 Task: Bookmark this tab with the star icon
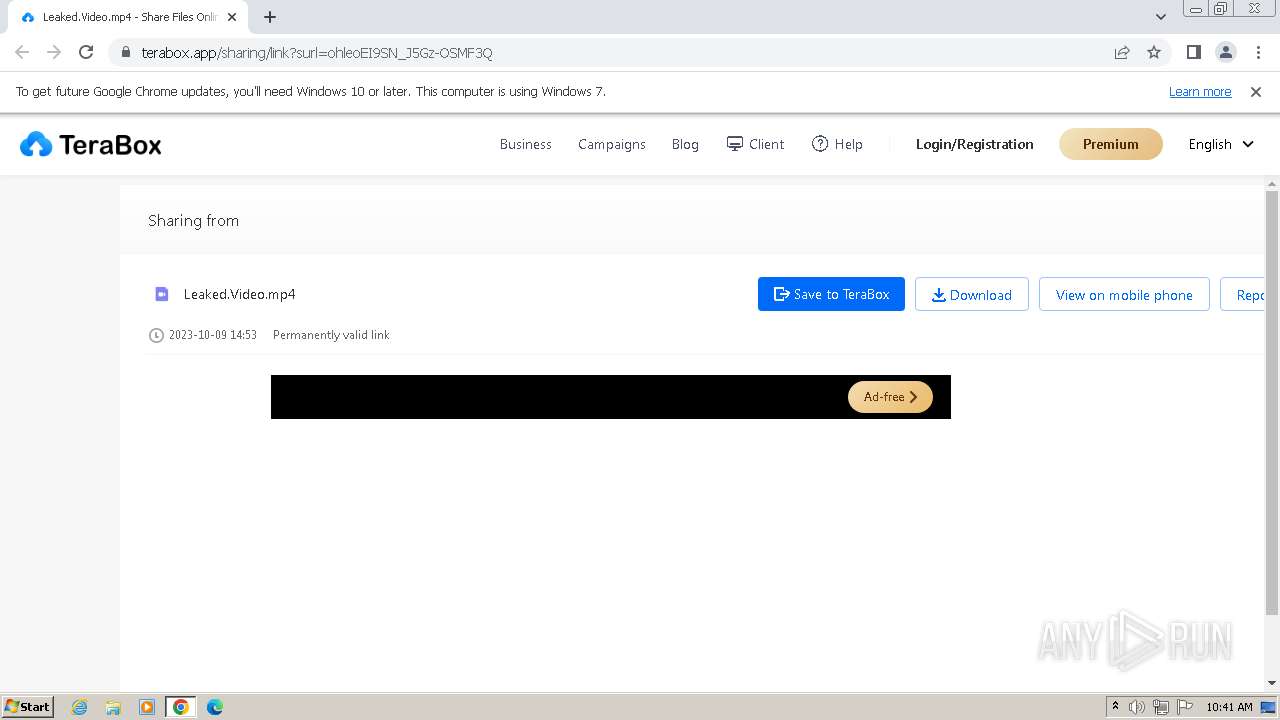coord(1154,52)
